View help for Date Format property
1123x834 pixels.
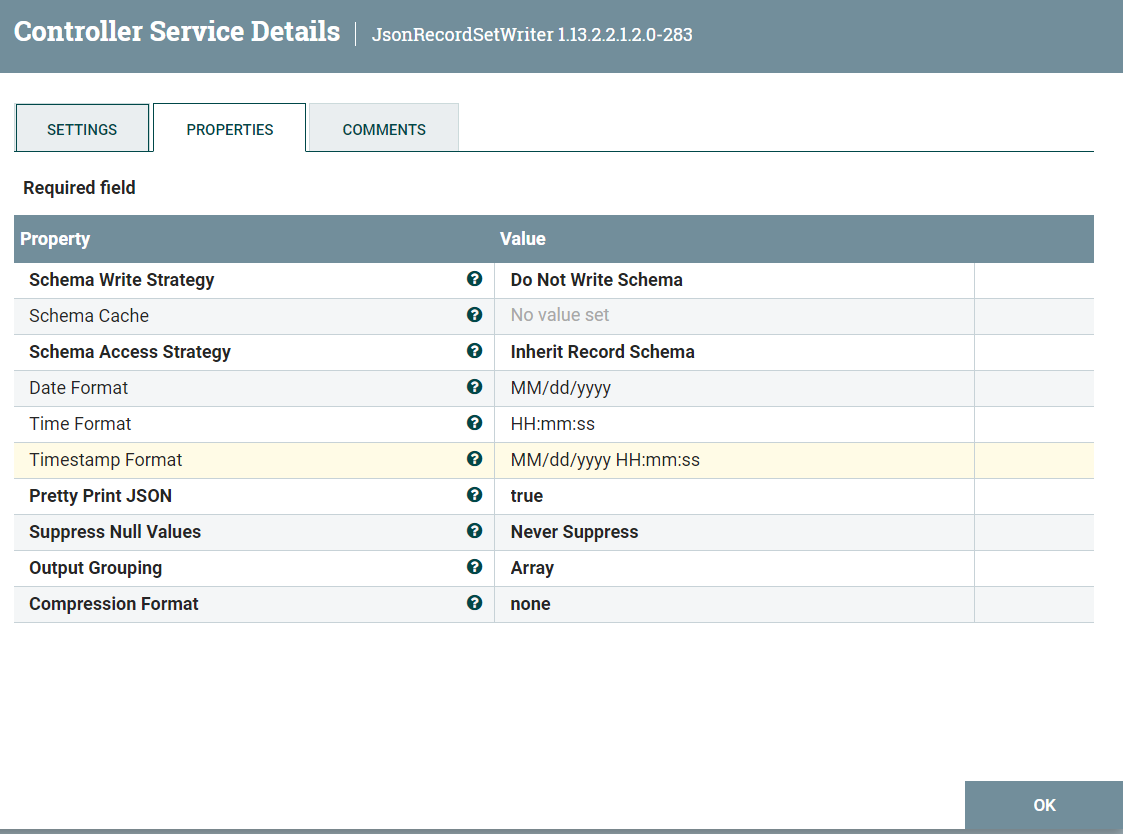point(474,388)
